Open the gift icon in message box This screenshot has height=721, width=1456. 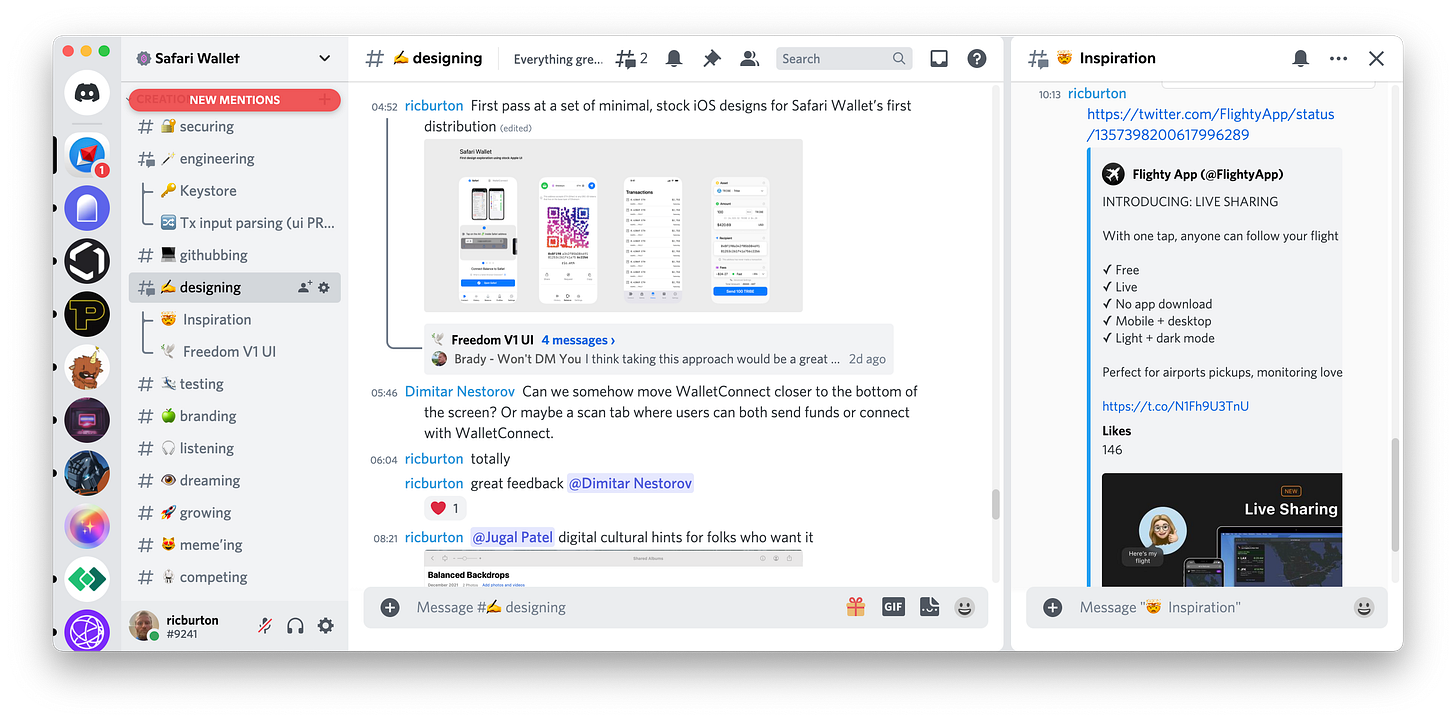click(x=855, y=607)
